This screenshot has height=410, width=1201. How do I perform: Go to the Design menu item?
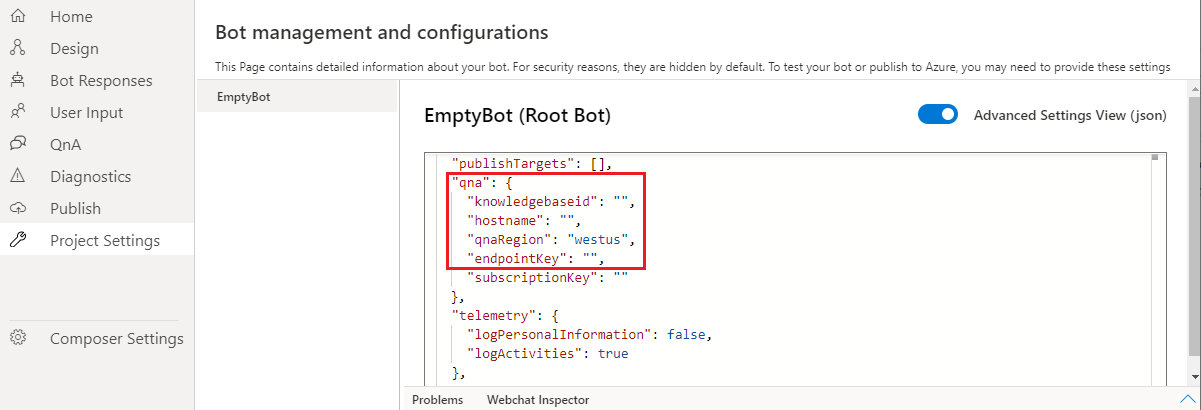point(74,48)
